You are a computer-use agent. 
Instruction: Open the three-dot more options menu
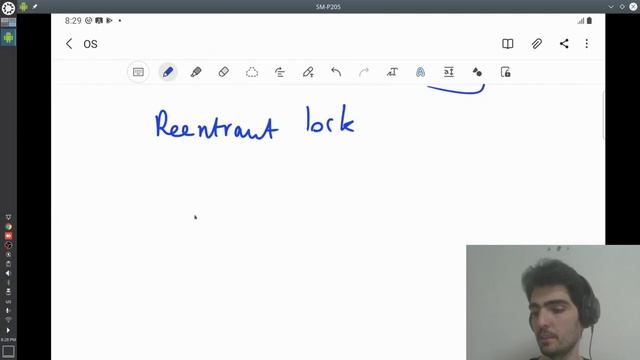coord(587,44)
